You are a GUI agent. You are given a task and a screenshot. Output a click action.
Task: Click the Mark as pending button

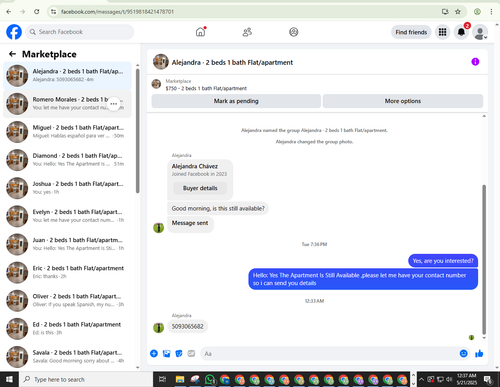click(236, 101)
